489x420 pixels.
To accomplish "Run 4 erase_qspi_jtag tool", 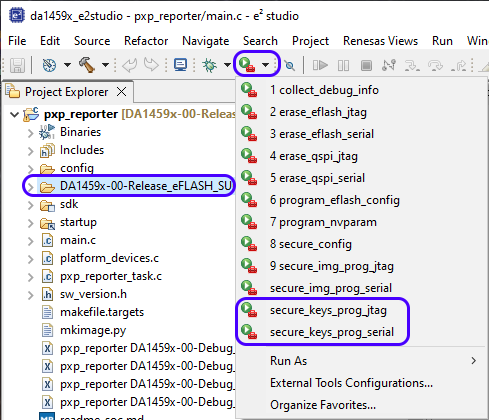I will [x=362, y=156].
